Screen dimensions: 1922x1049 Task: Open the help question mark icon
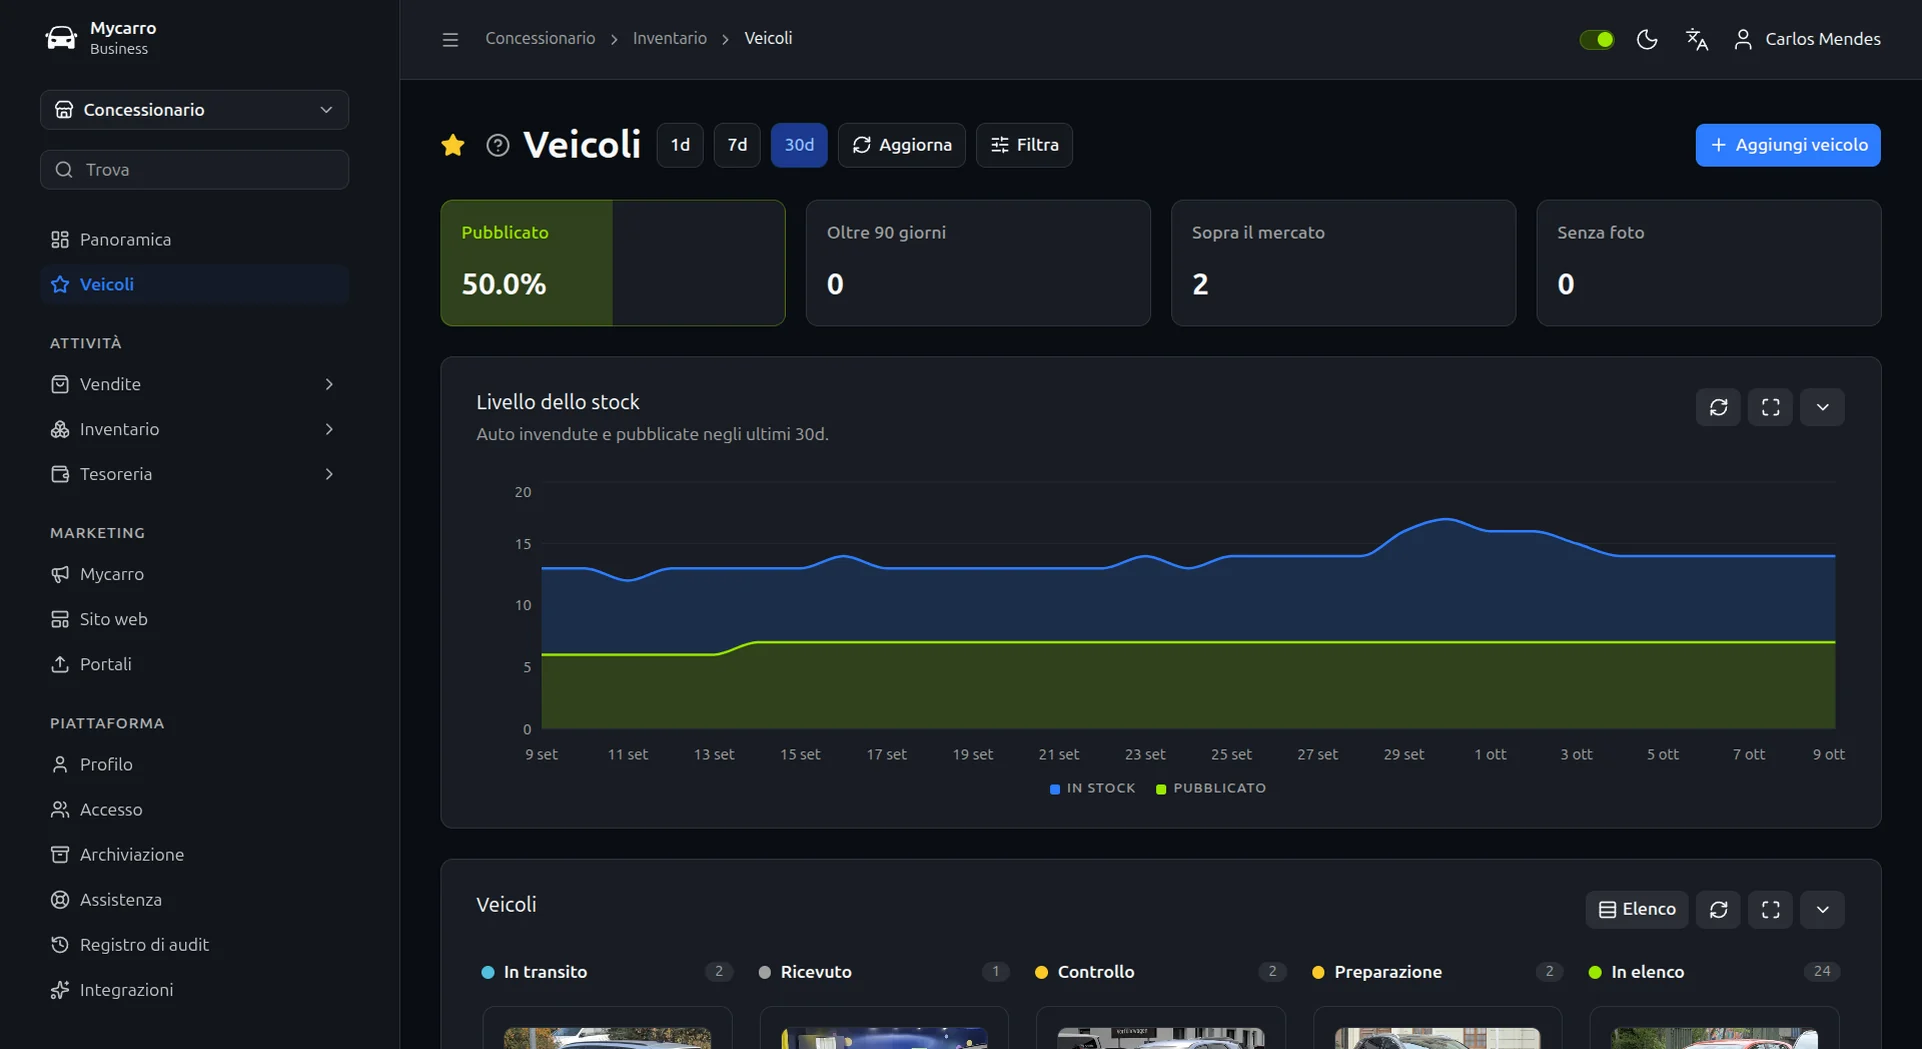(497, 145)
